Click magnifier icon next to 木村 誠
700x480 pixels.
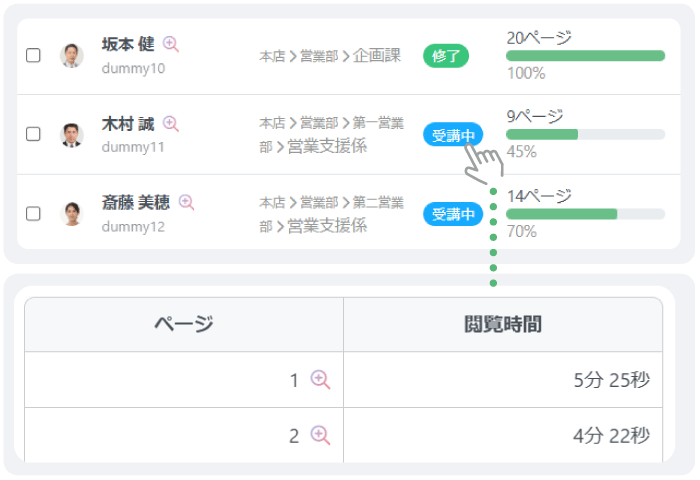point(171,123)
